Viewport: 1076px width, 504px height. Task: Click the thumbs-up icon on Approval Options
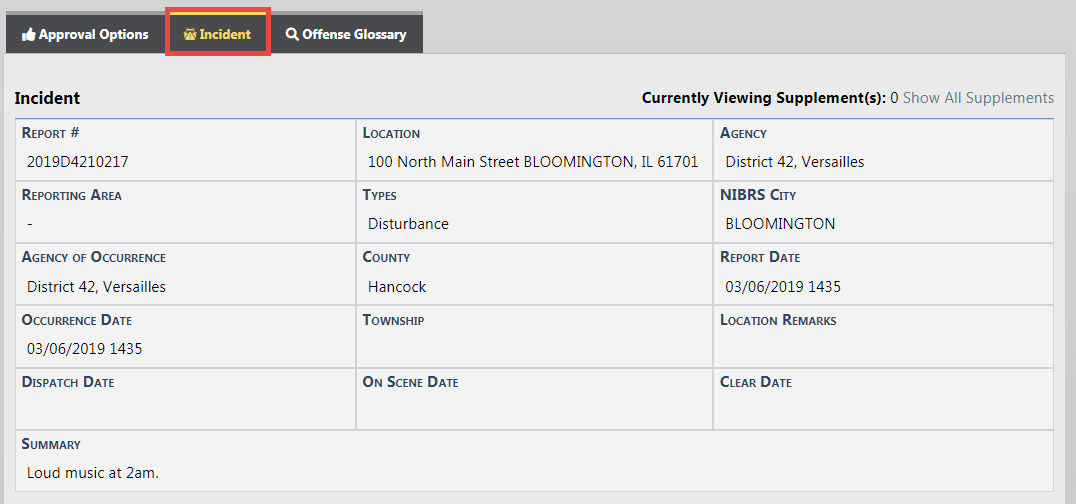tap(28, 35)
